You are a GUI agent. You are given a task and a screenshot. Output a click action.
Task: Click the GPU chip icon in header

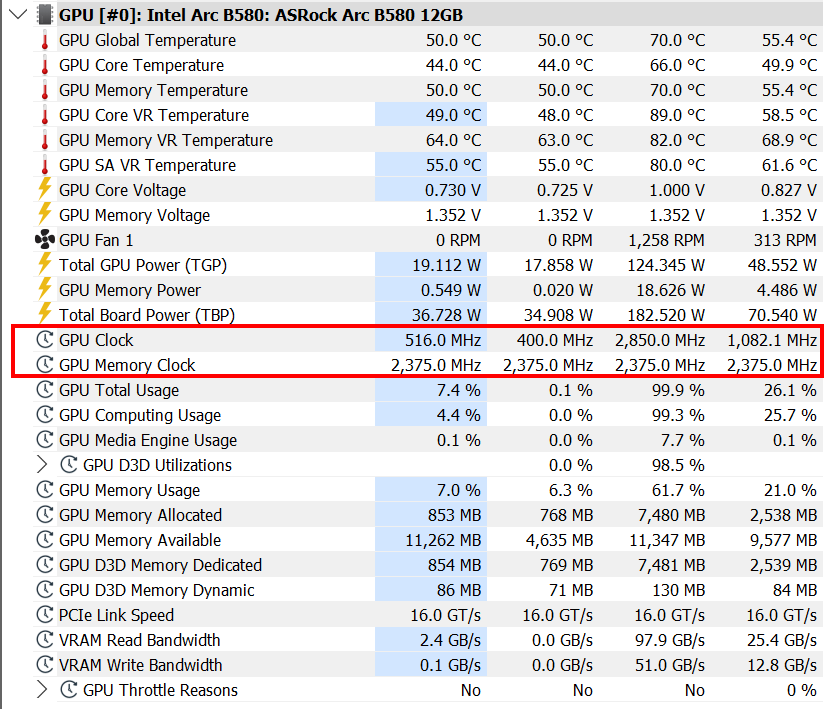pos(45,14)
